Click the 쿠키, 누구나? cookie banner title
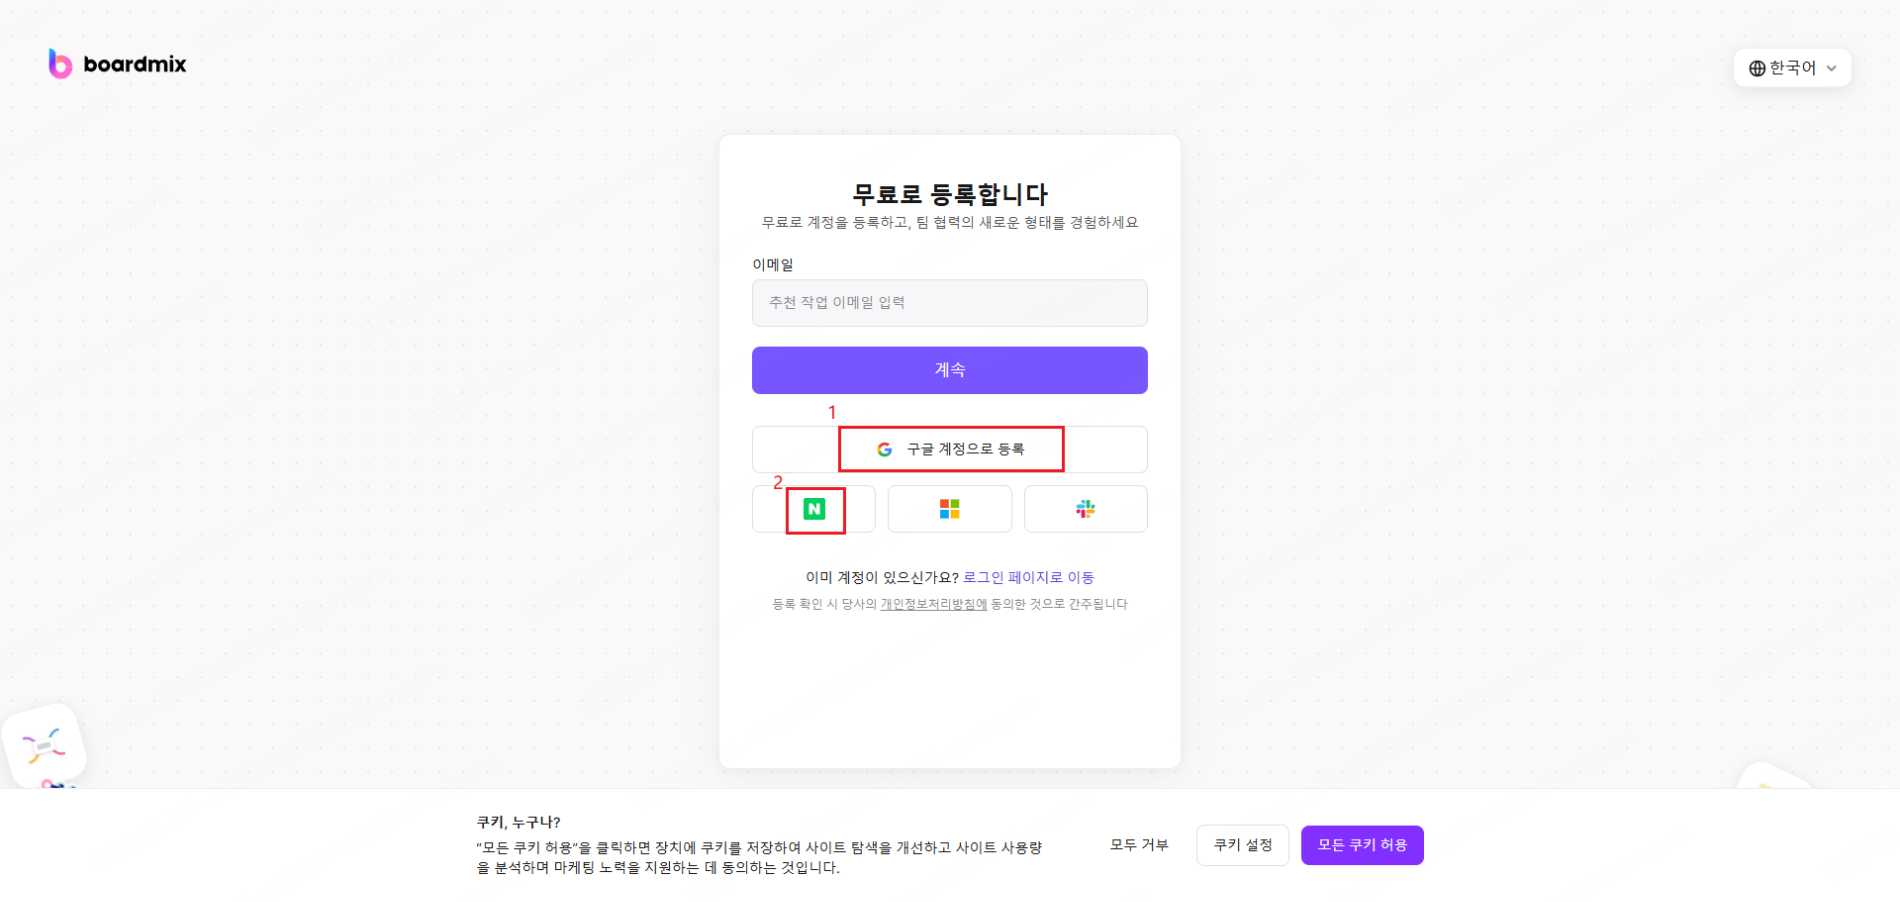 (x=518, y=822)
